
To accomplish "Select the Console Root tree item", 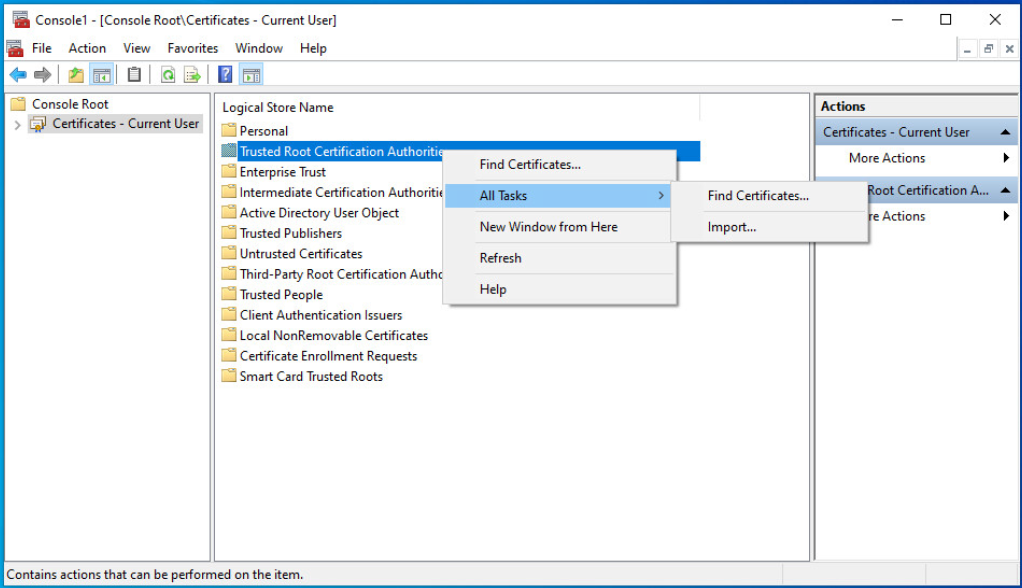I will pyautogui.click(x=70, y=104).
